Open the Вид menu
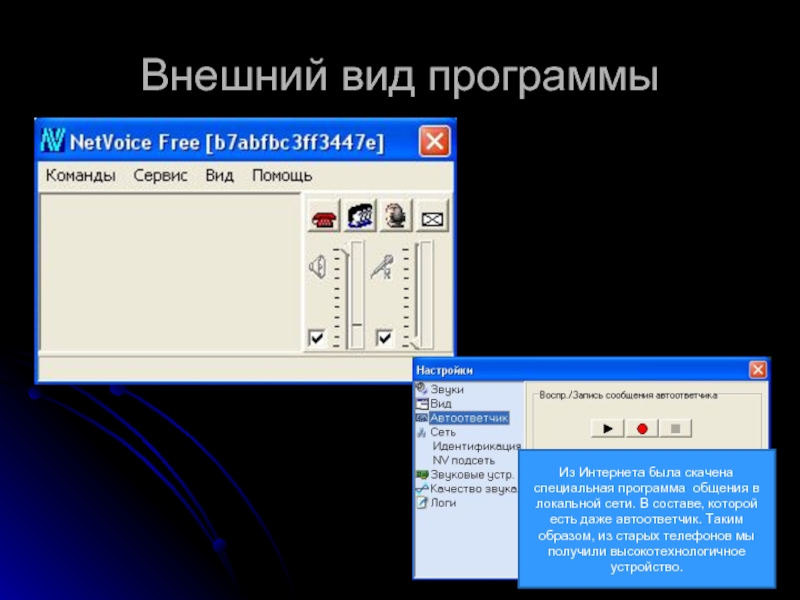800x600 pixels. [219, 176]
